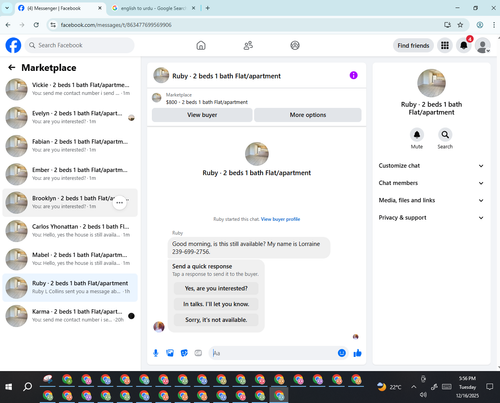
Task: Open the Windows Start menu
Action: [x=9, y=387]
